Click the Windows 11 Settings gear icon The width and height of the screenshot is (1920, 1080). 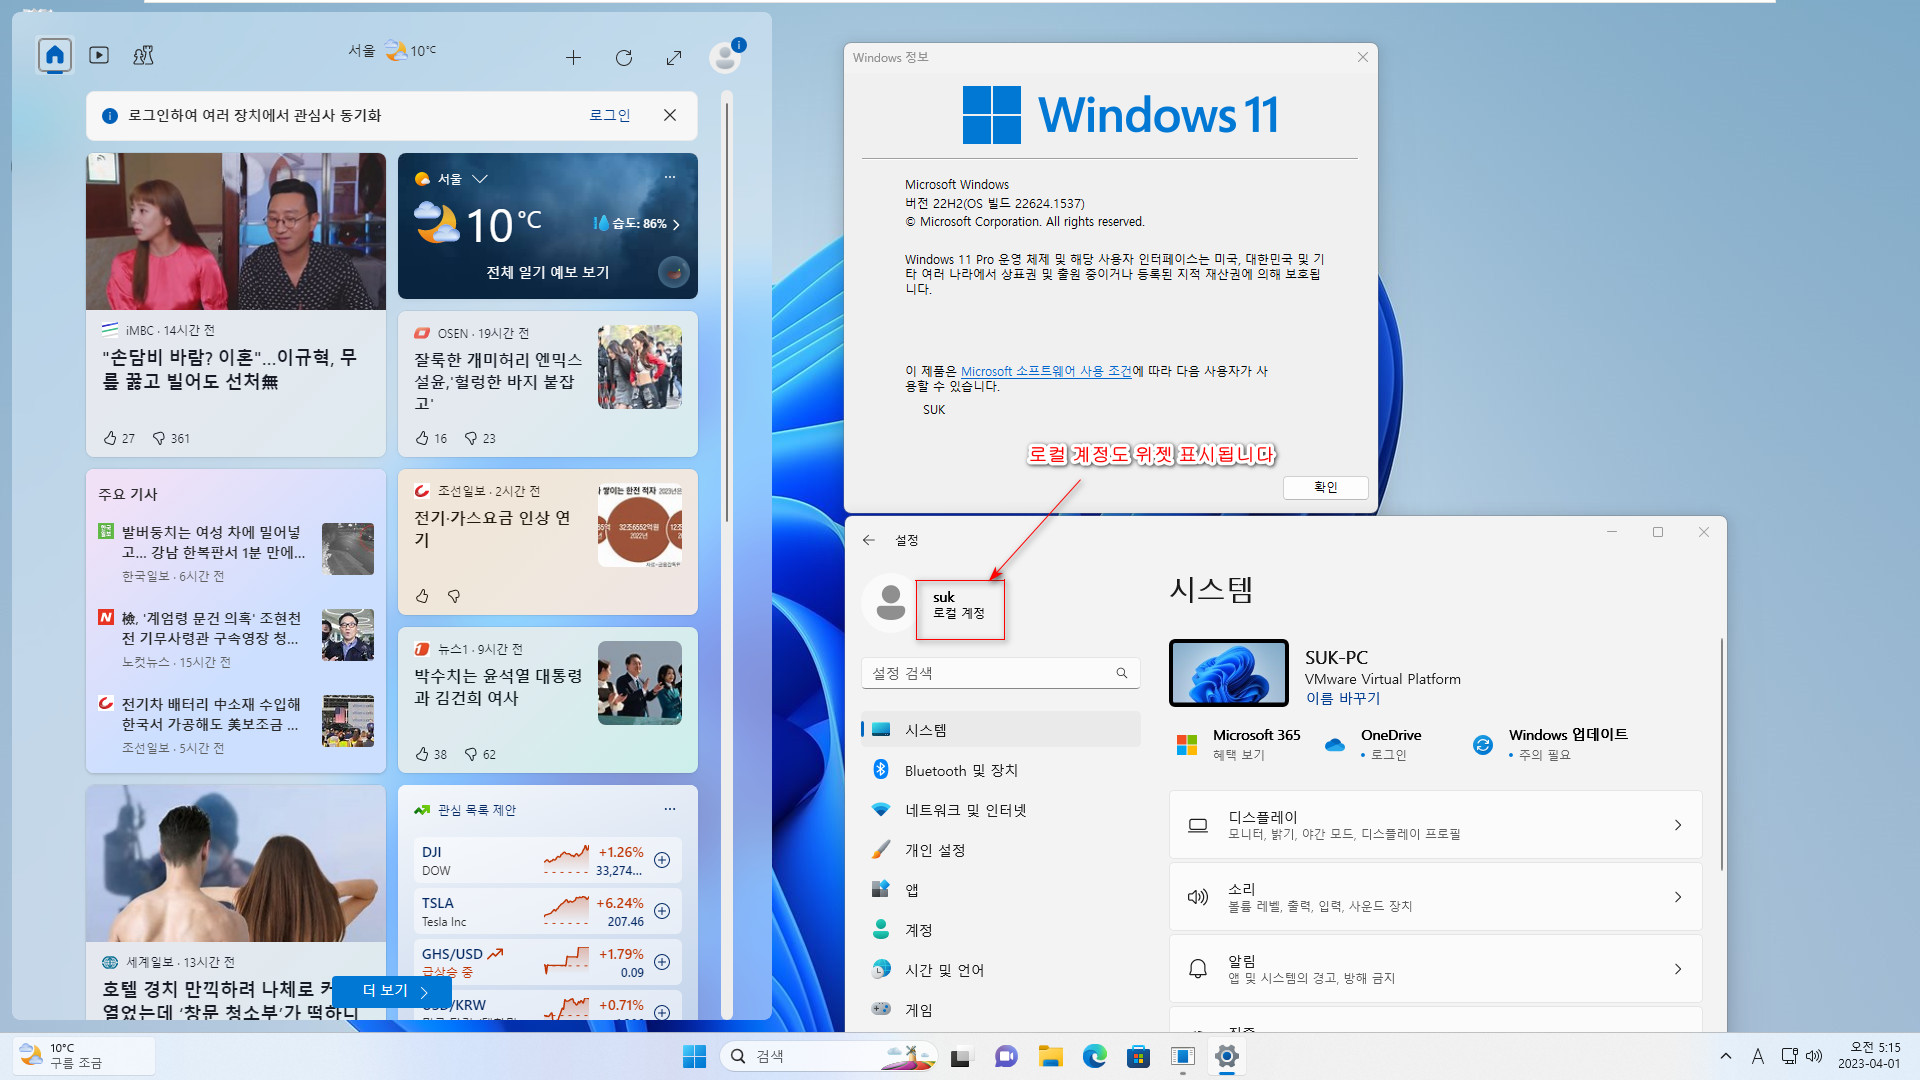(x=1225, y=1055)
